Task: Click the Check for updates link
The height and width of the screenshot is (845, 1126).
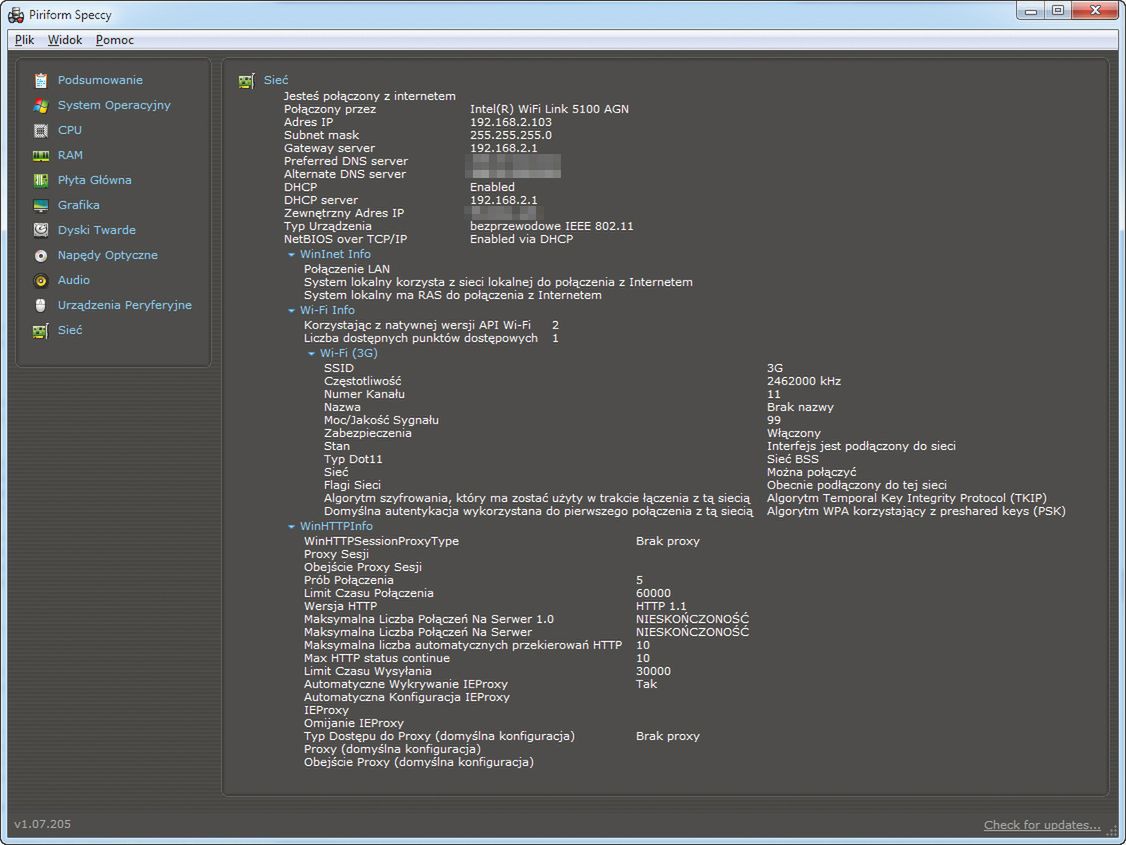Action: point(1042,825)
